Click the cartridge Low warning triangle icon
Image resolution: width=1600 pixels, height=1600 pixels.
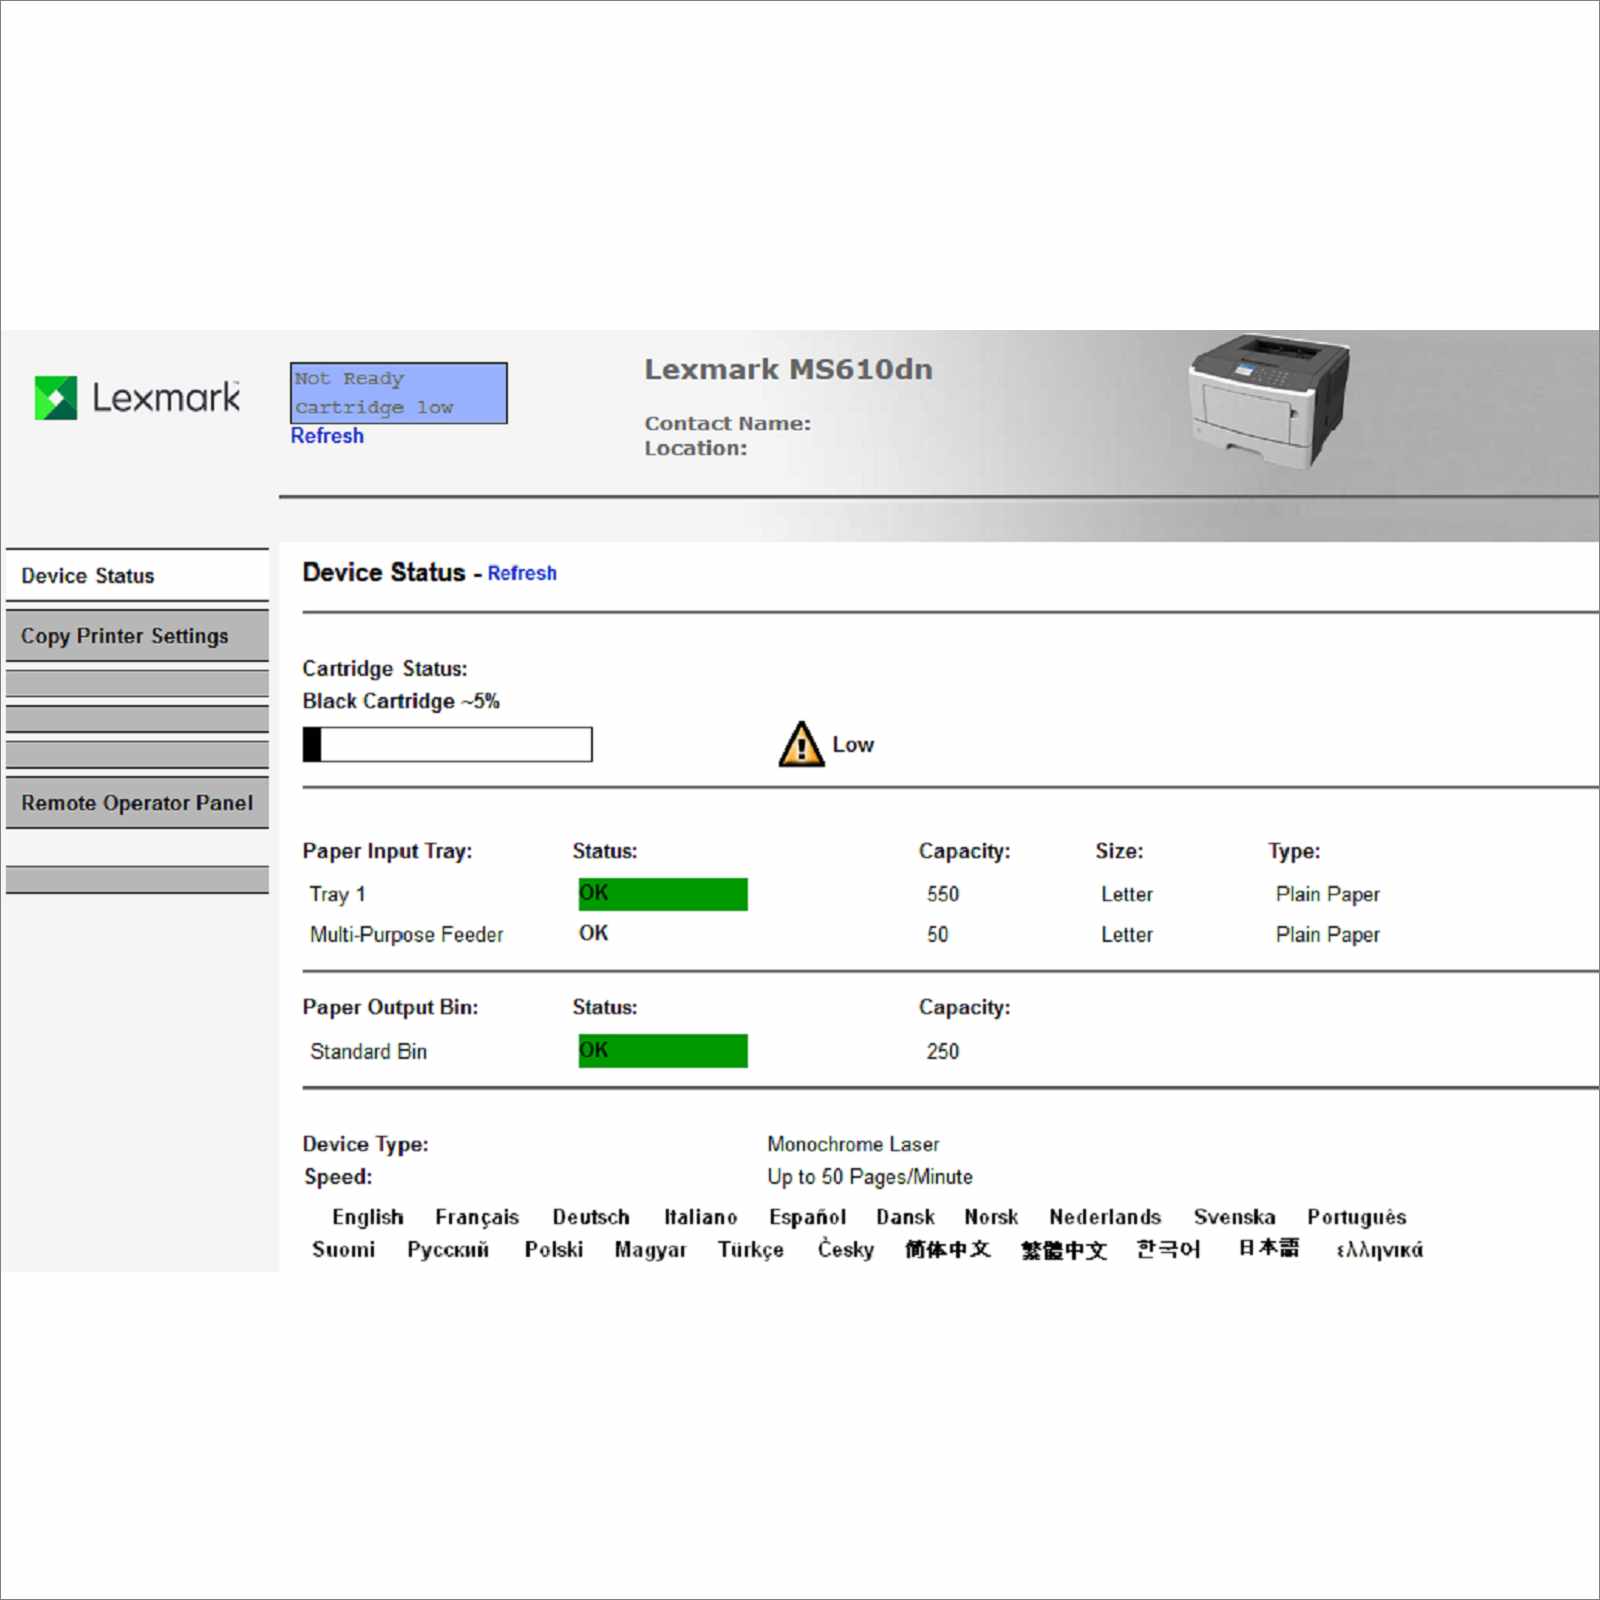801,744
